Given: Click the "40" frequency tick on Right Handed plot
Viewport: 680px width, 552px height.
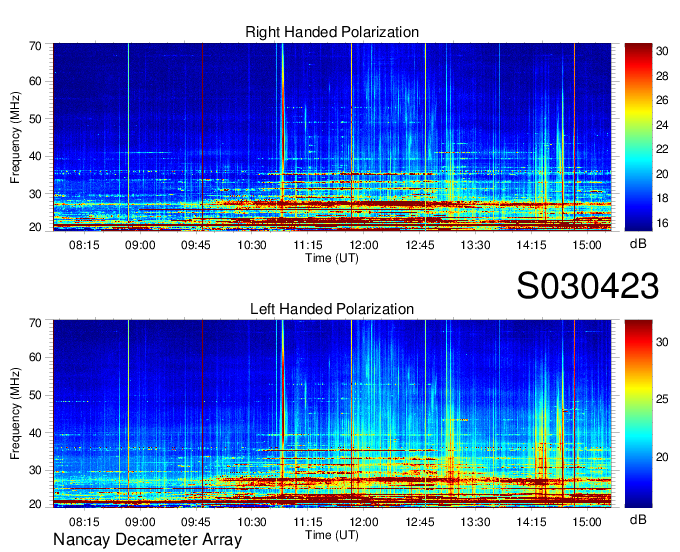Looking at the screenshot, I should 35,156.
